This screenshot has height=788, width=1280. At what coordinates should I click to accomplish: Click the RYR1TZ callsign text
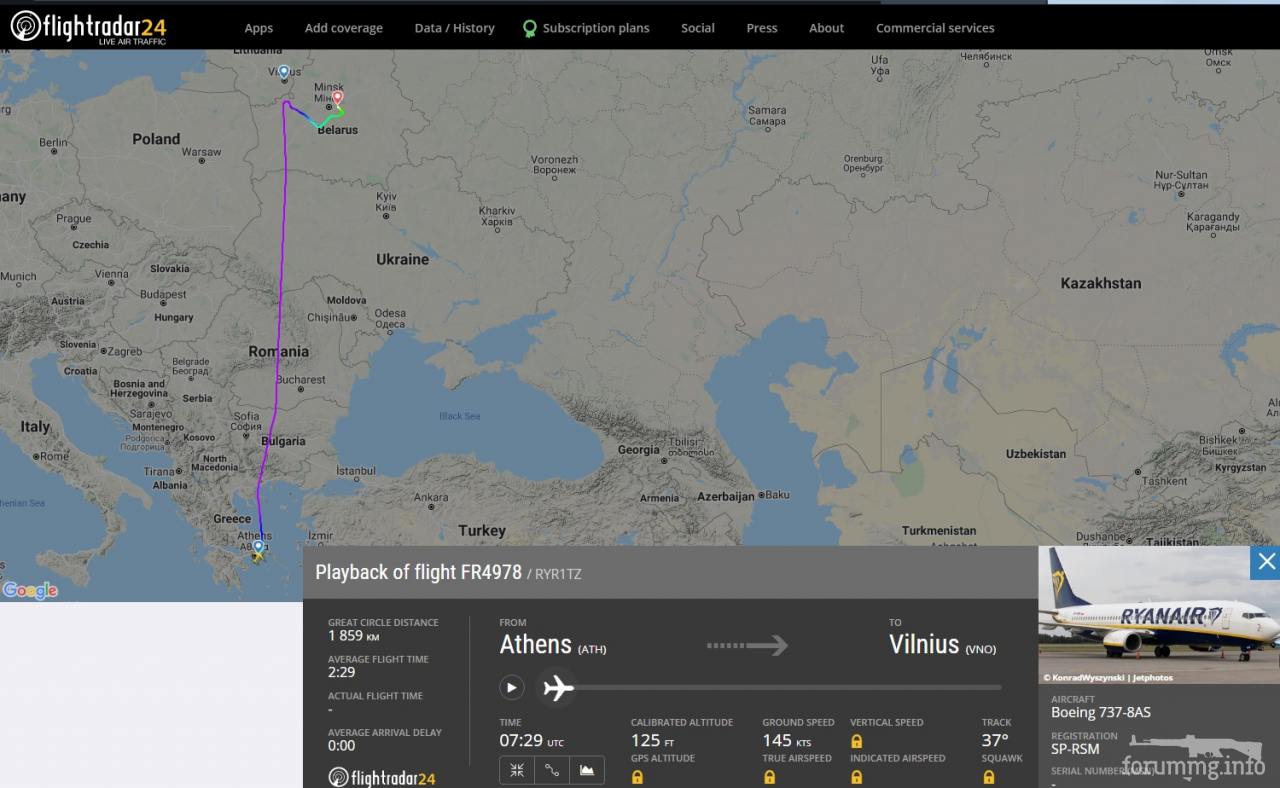click(558, 574)
